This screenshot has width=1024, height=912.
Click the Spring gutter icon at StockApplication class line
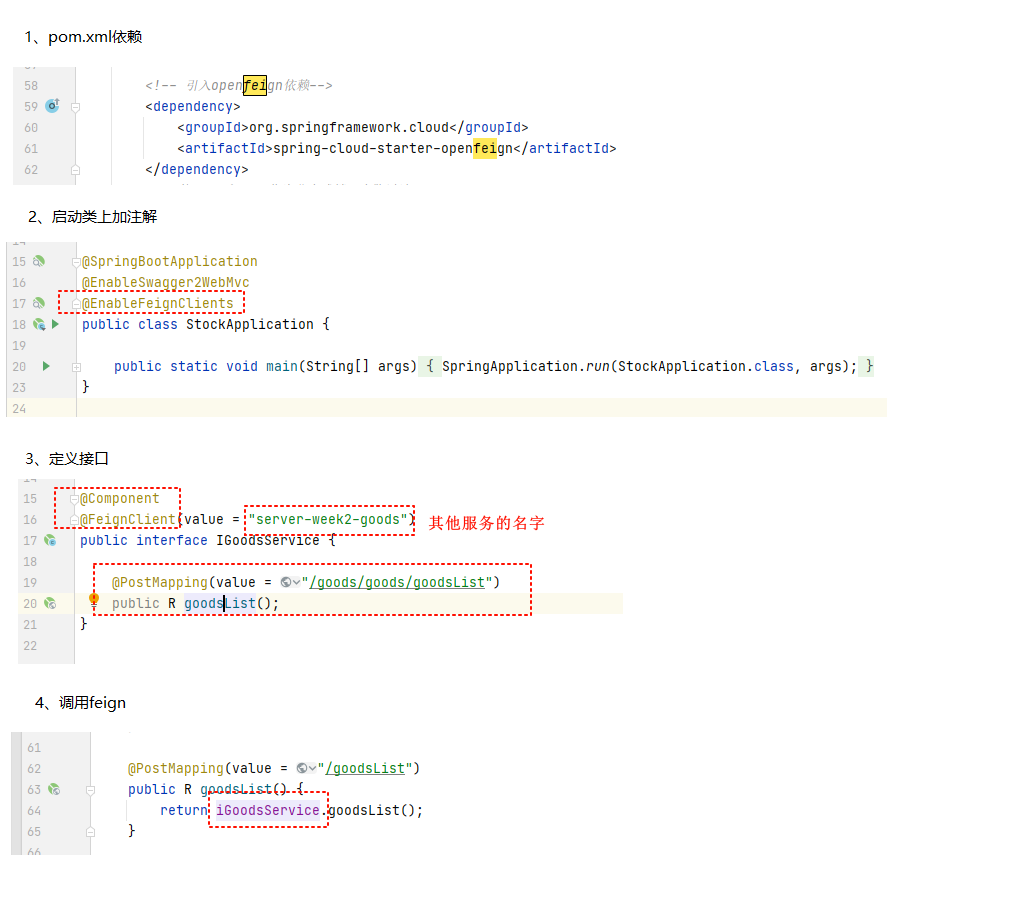(39, 324)
